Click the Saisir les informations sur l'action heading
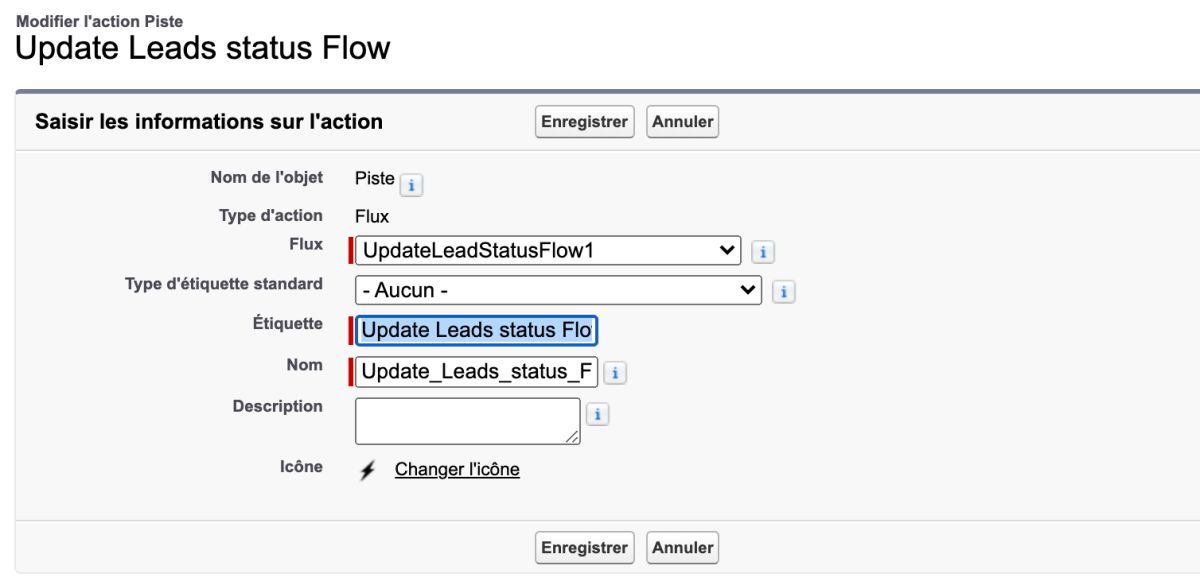The height and width of the screenshot is (585, 1200). (x=209, y=122)
